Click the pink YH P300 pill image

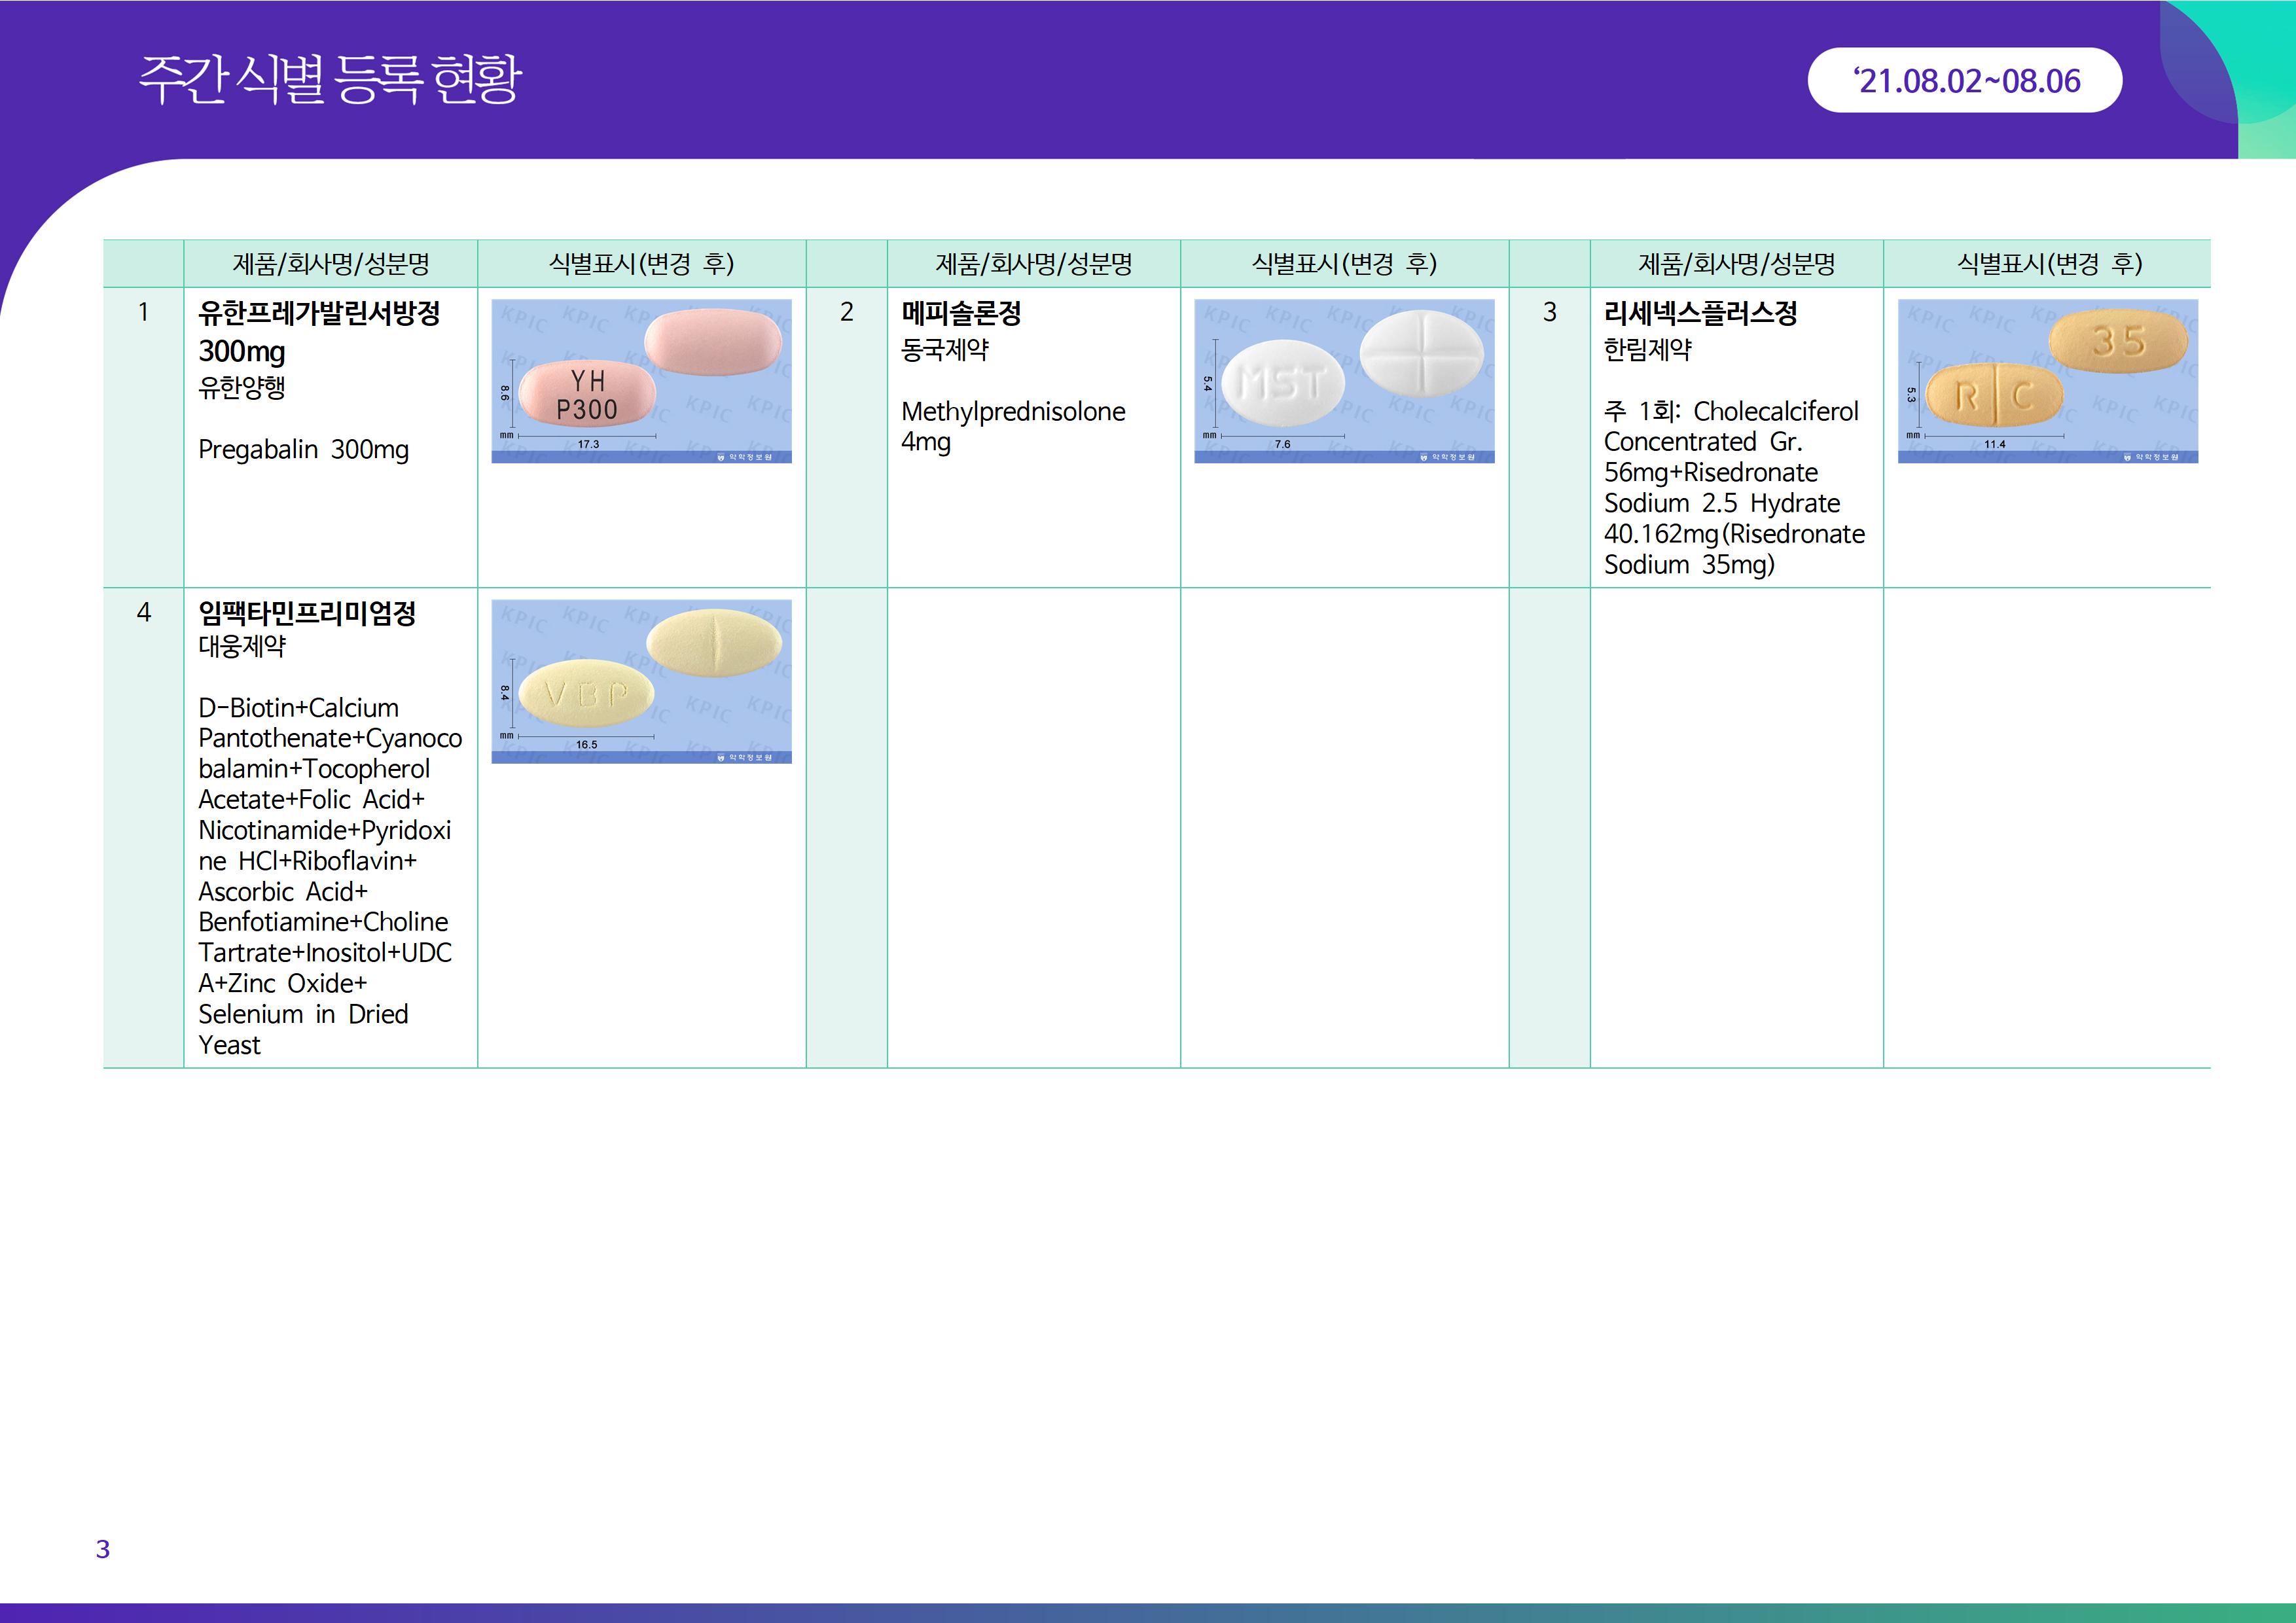(x=587, y=394)
